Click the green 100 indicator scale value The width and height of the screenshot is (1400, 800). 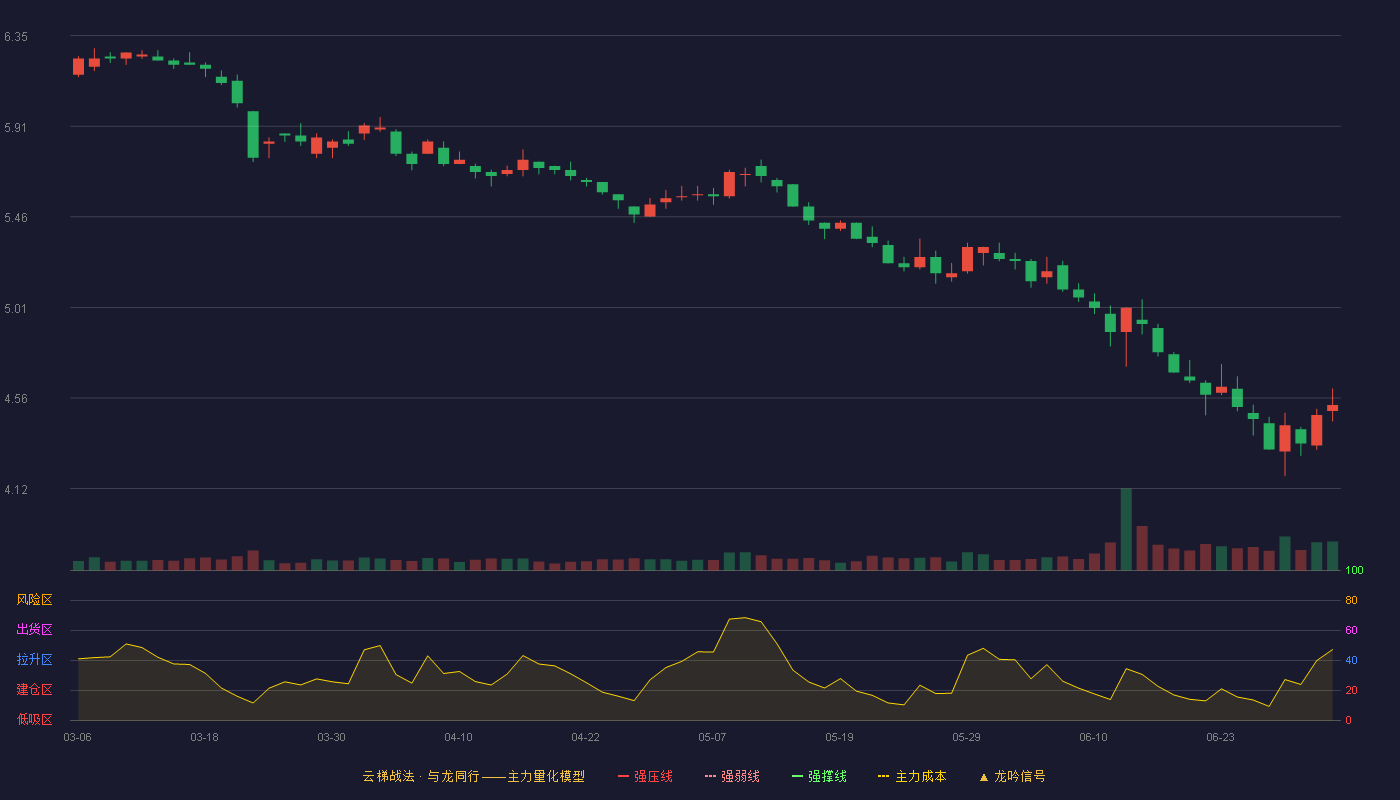point(1355,571)
